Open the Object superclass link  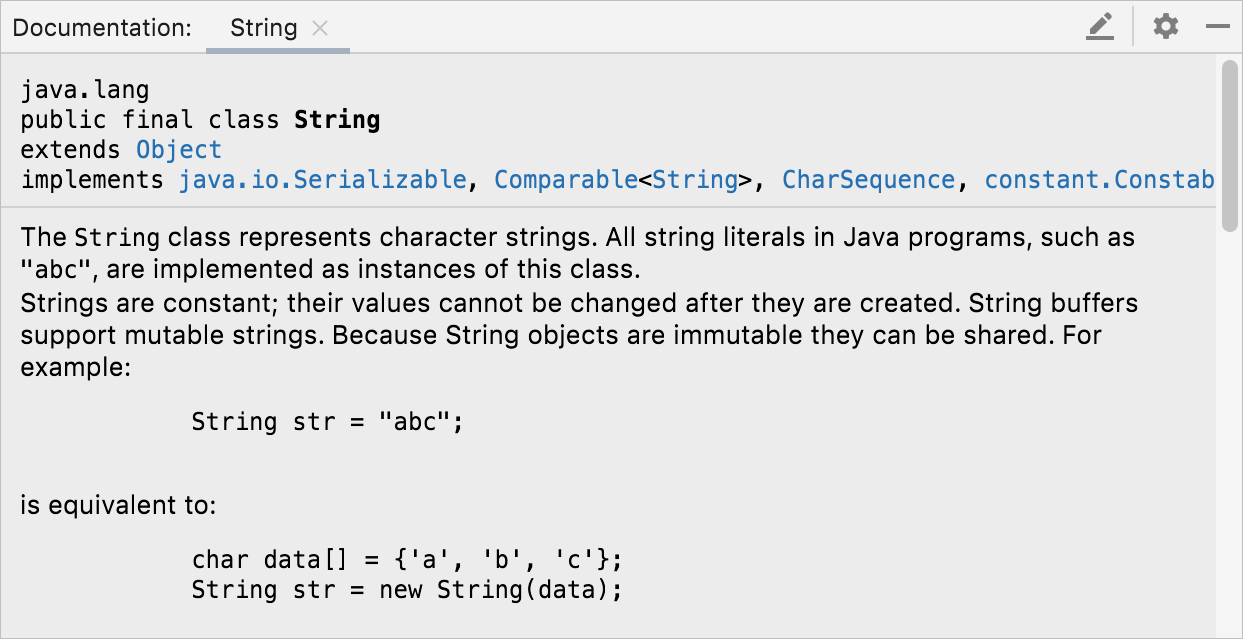pyautogui.click(x=179, y=149)
